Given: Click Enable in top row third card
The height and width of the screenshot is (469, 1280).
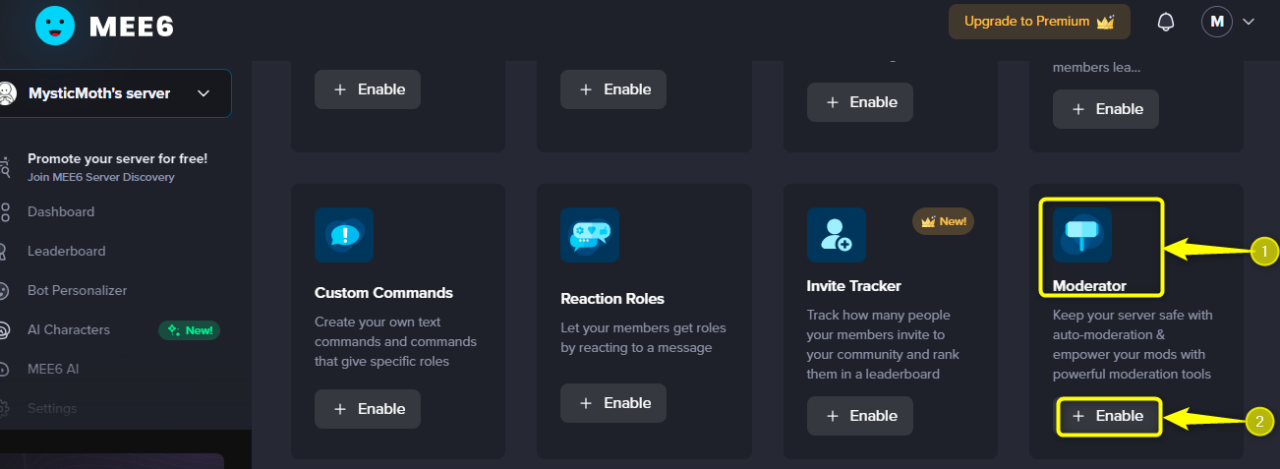Looking at the screenshot, I should (x=860, y=102).
